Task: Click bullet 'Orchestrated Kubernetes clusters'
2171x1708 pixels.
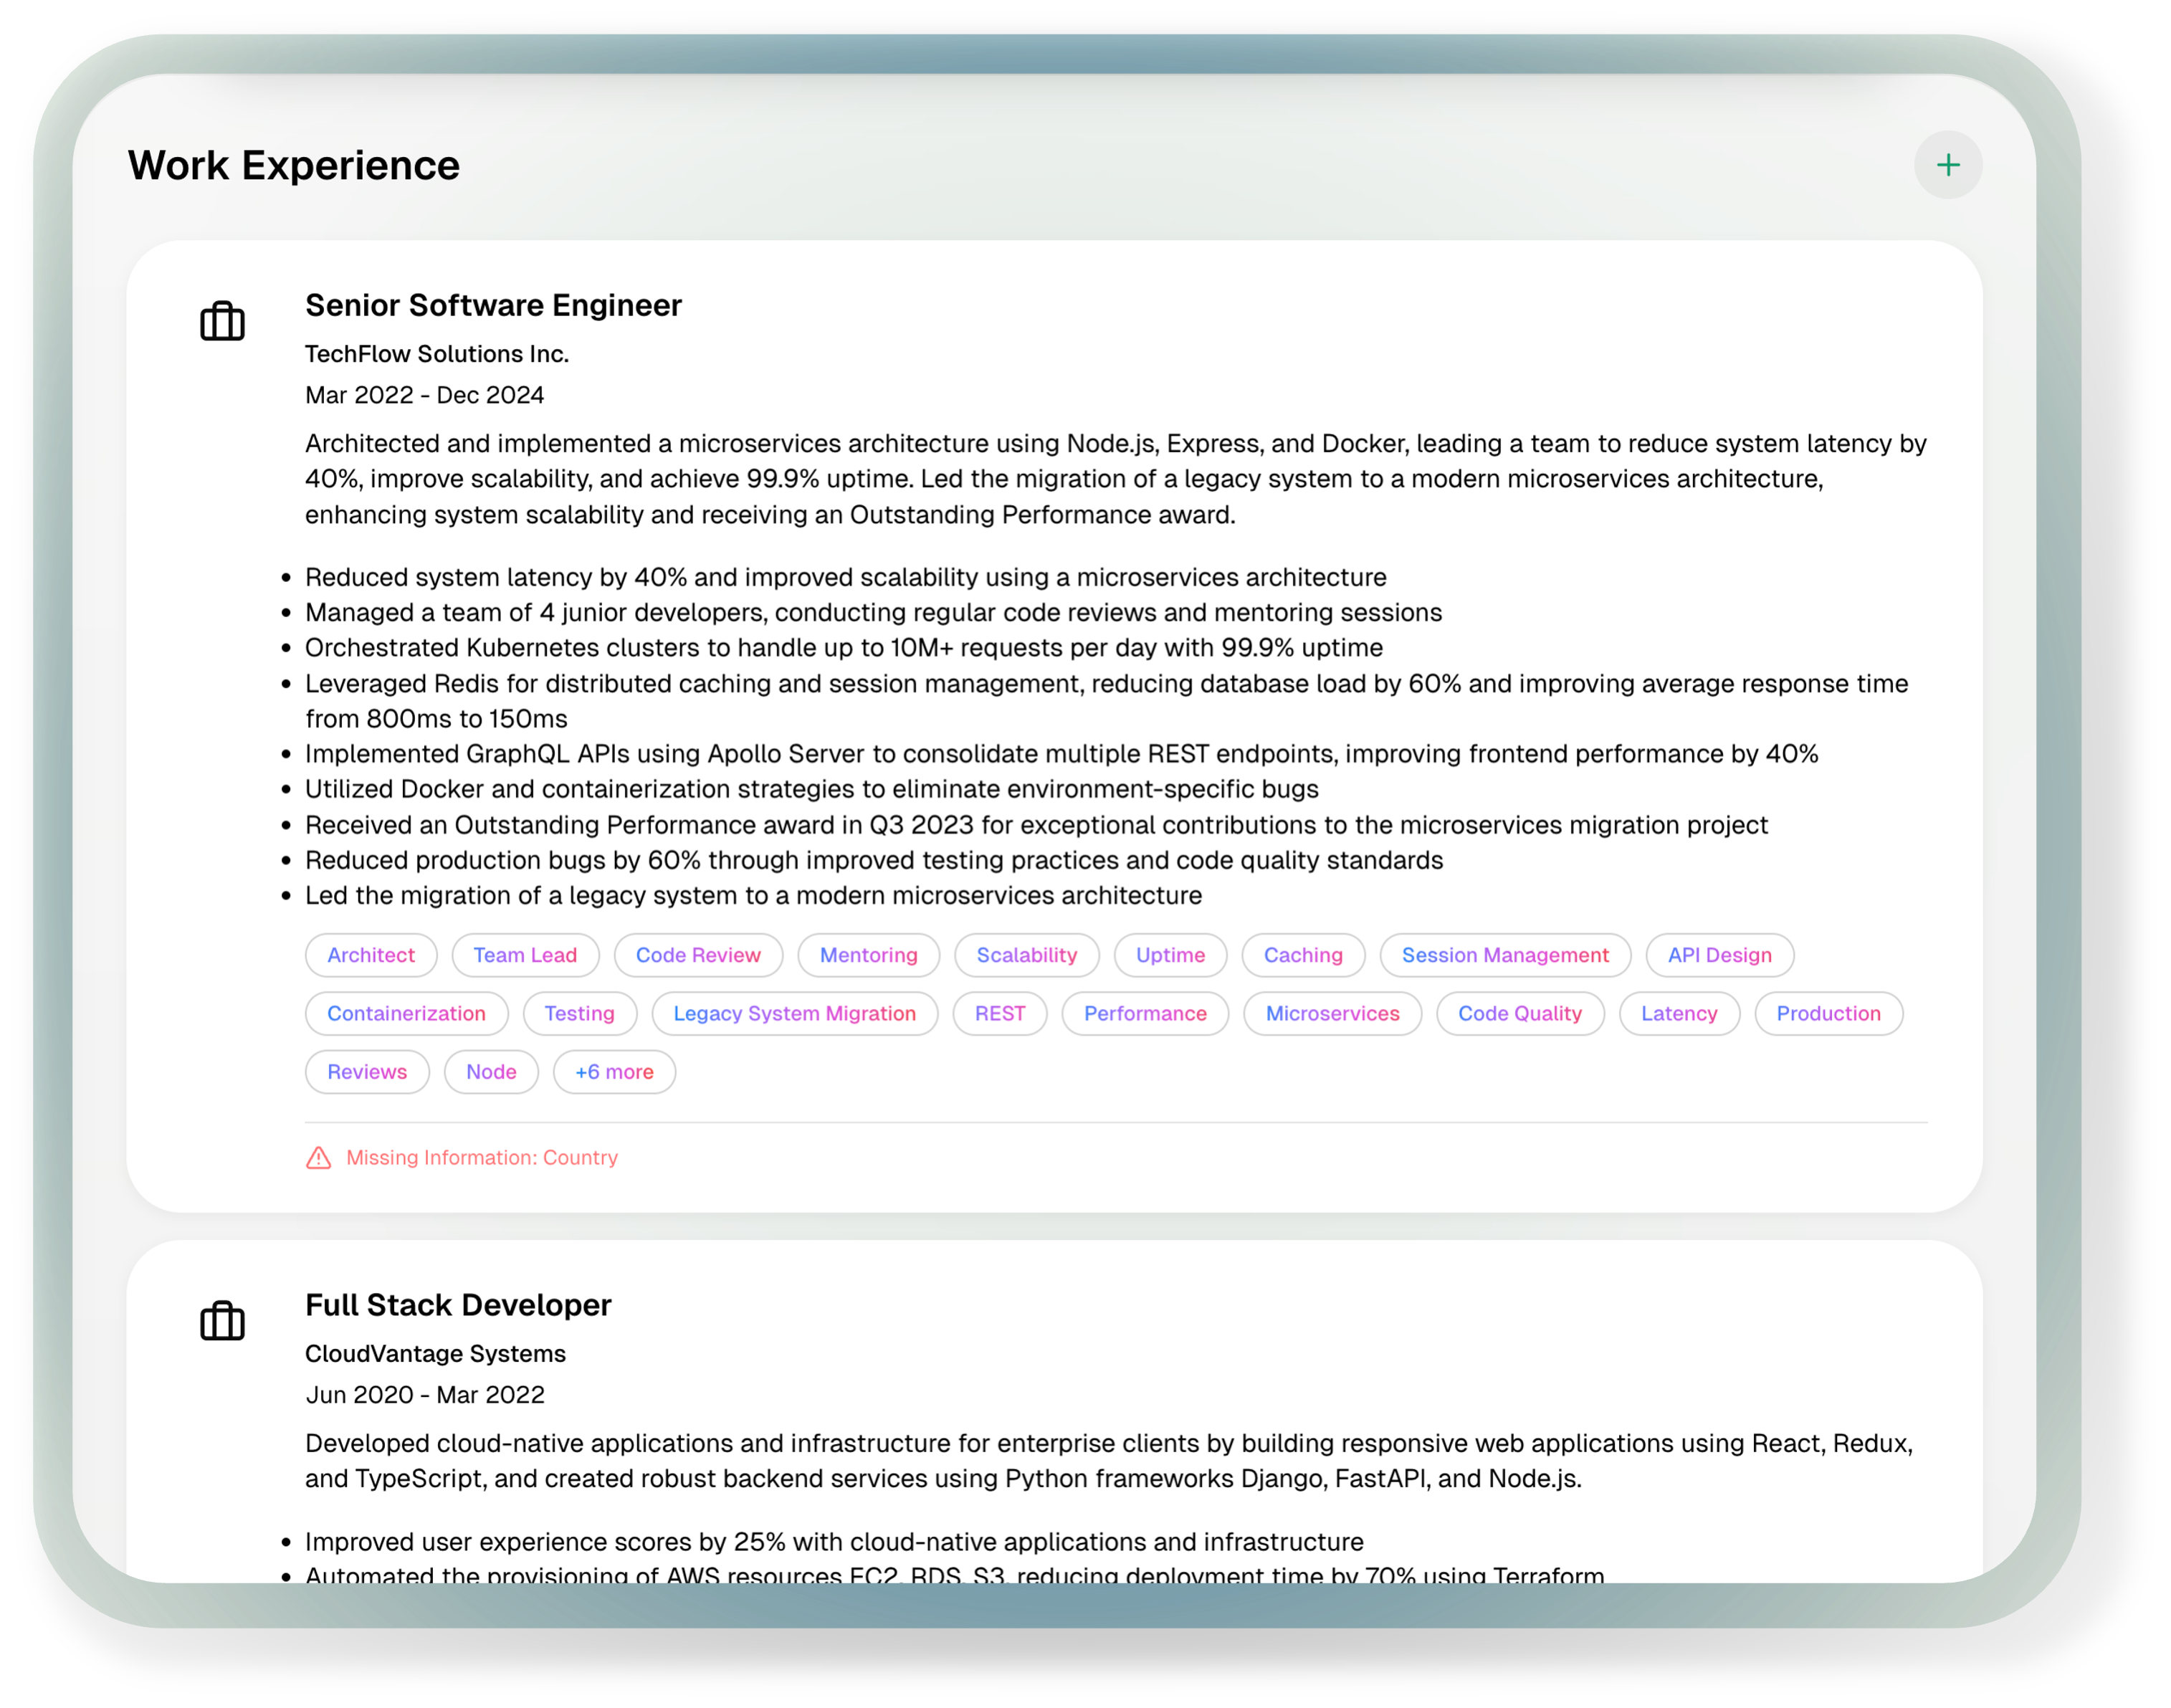Action: (x=844, y=647)
